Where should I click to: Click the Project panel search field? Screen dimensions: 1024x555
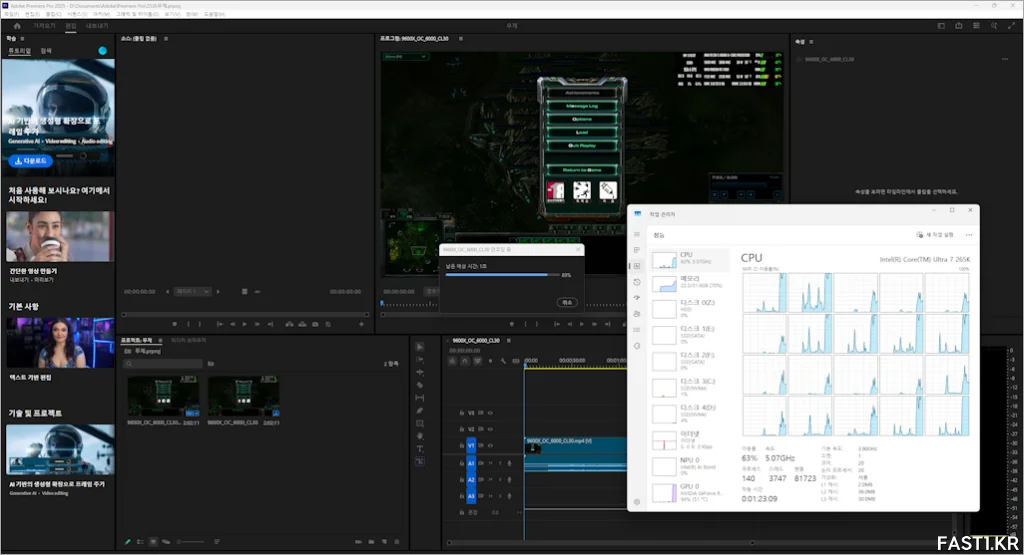tap(163, 364)
